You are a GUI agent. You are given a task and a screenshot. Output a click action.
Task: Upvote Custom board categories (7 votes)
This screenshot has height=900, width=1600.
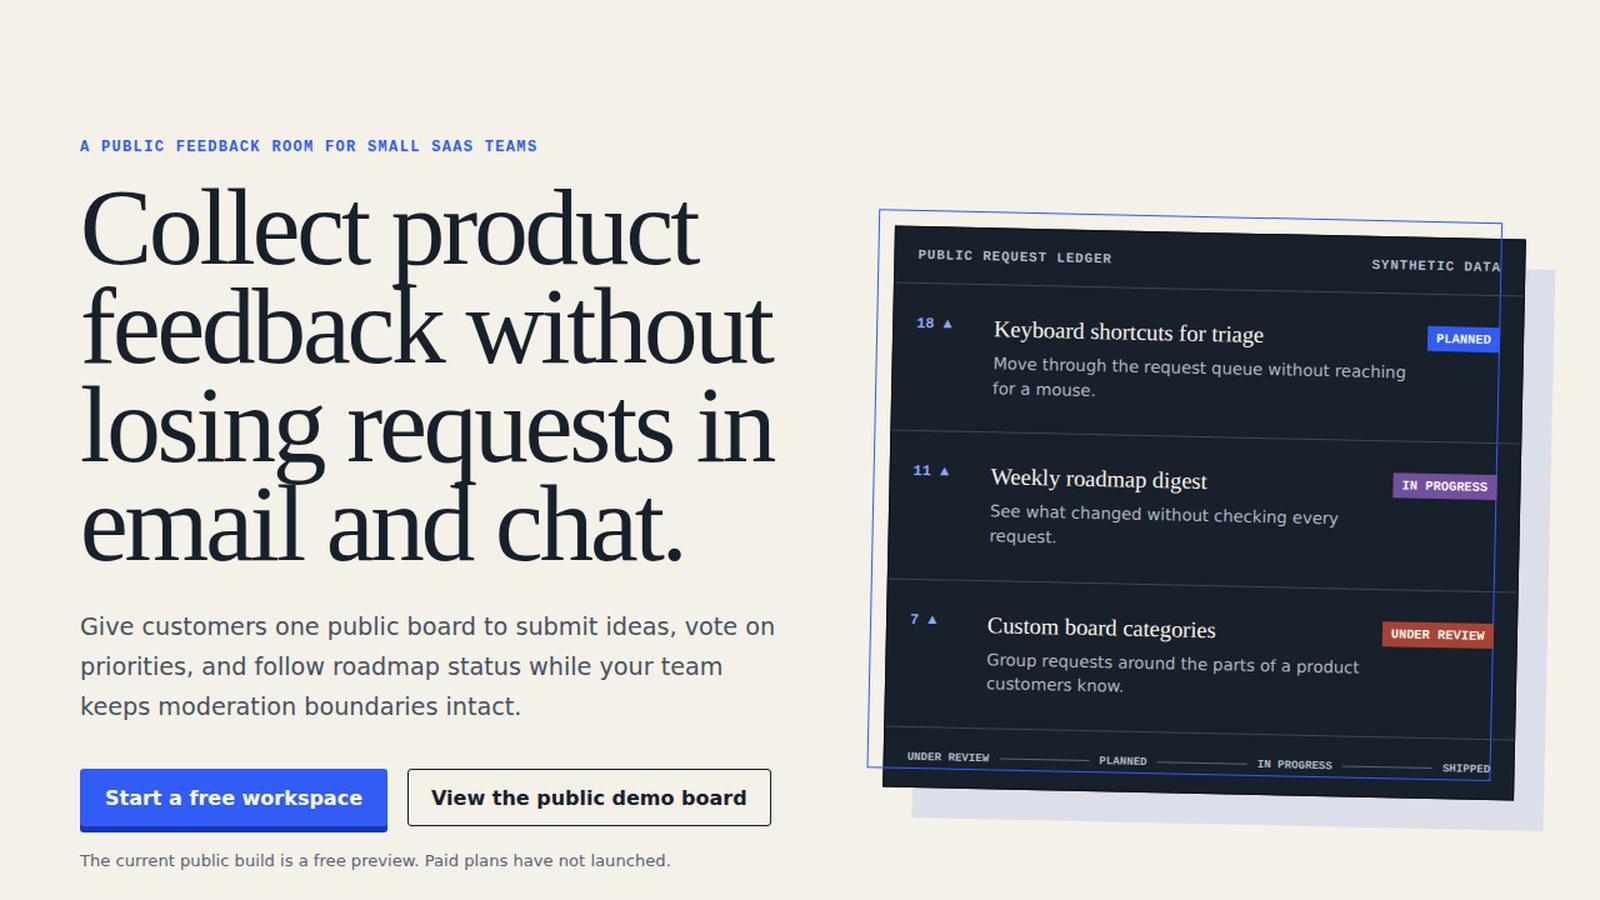923,619
